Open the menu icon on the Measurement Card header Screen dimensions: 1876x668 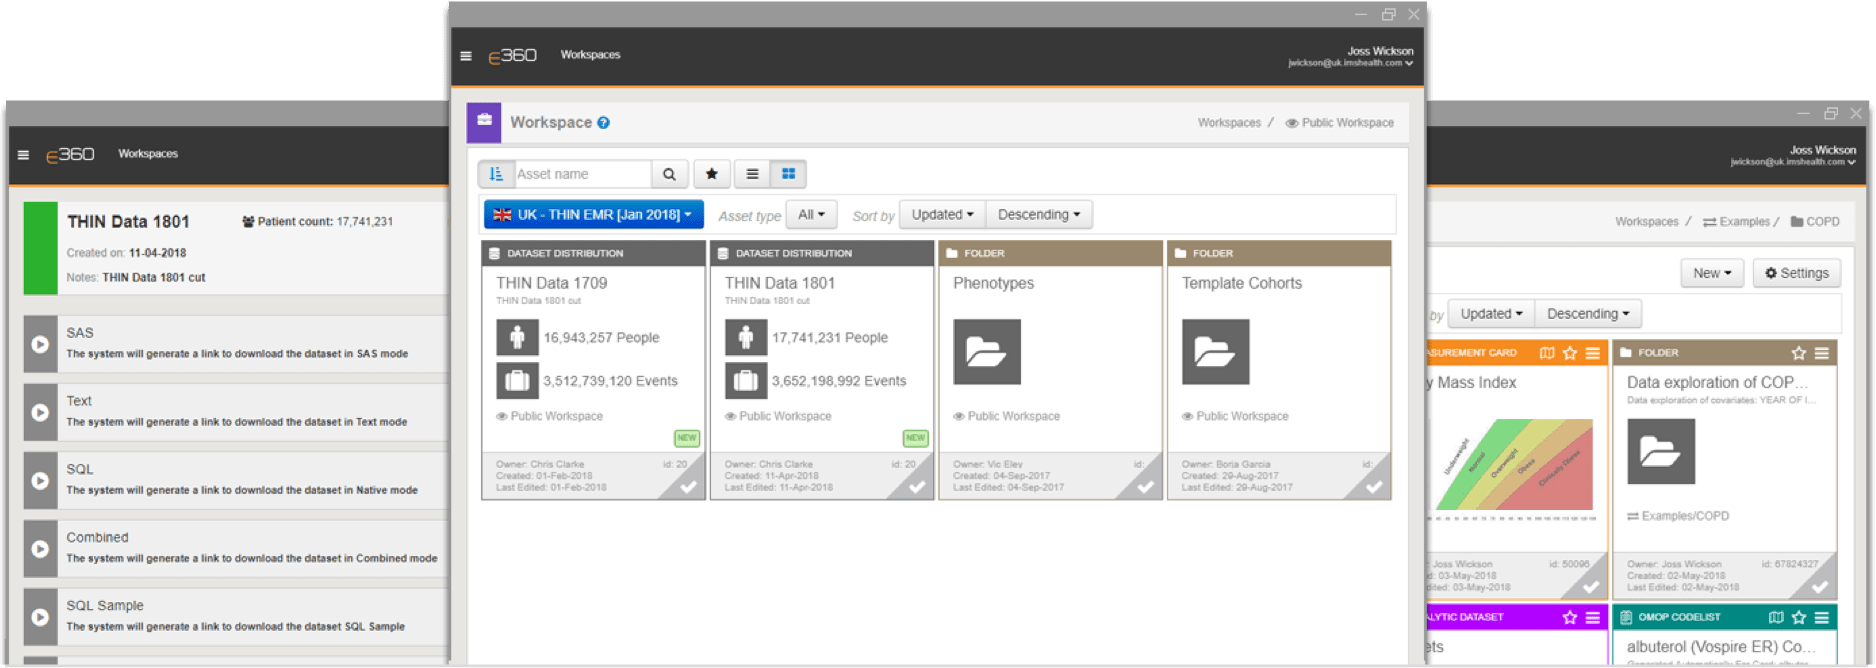(x=1593, y=353)
